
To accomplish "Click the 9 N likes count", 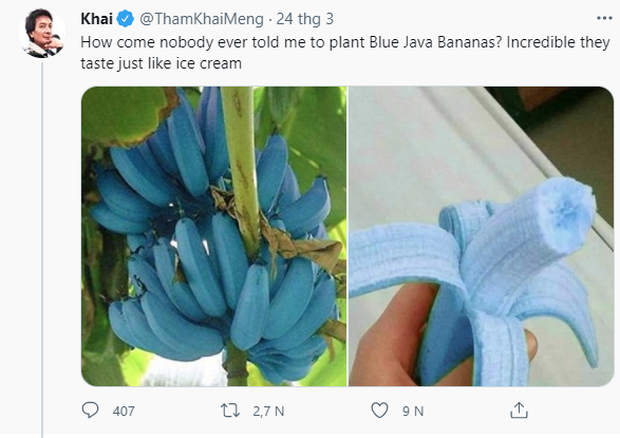I will pos(413,410).
